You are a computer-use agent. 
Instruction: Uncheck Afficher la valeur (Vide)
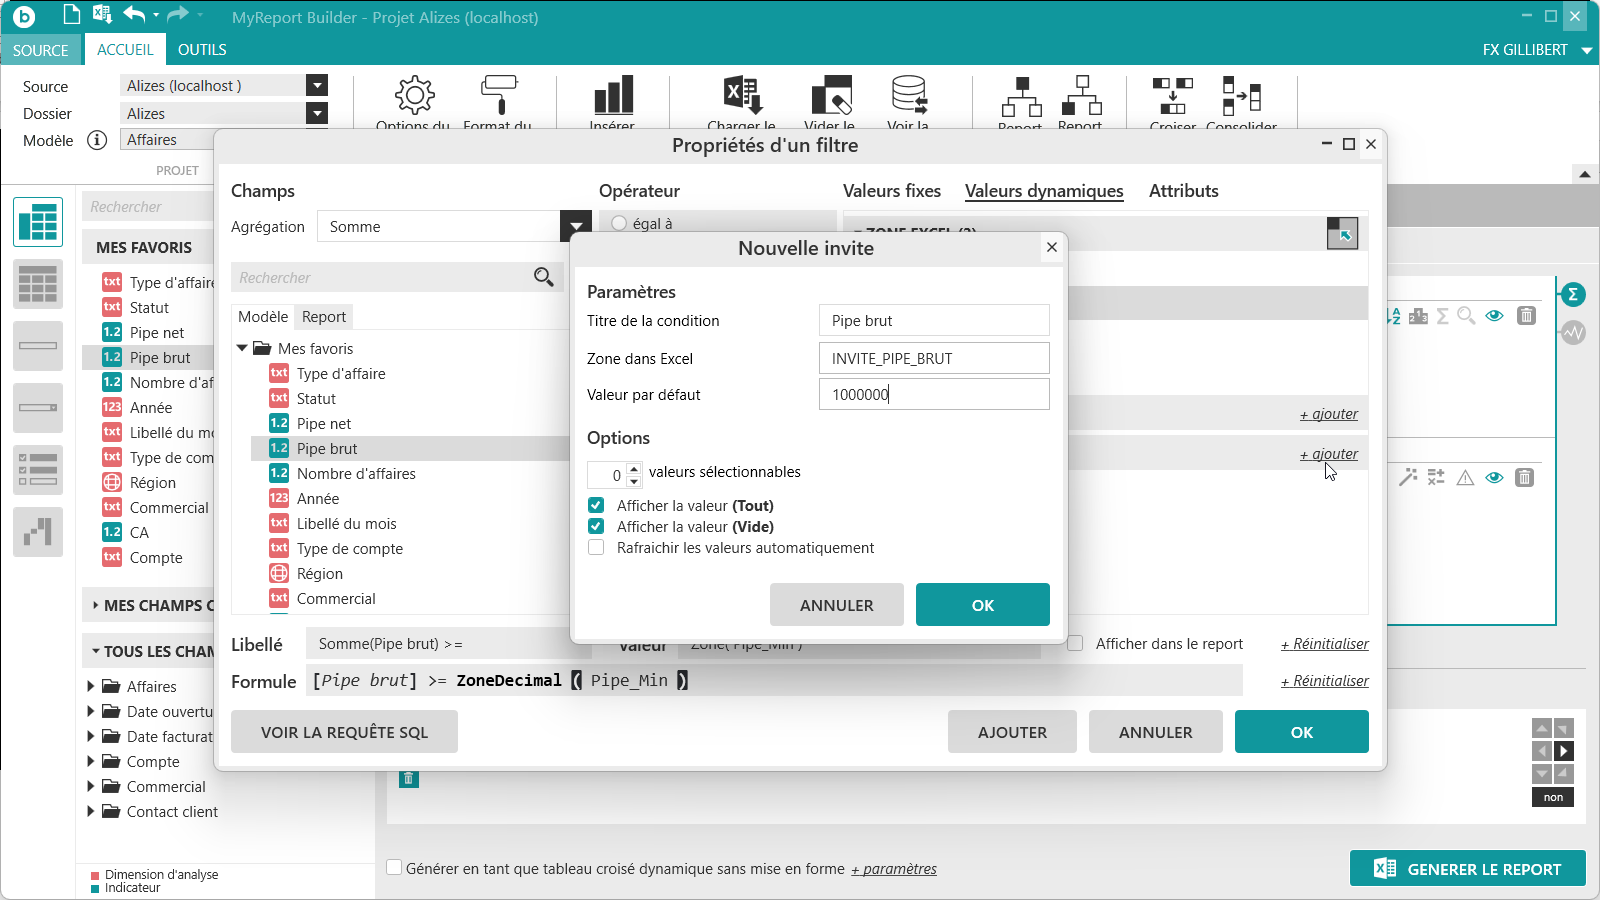click(596, 527)
